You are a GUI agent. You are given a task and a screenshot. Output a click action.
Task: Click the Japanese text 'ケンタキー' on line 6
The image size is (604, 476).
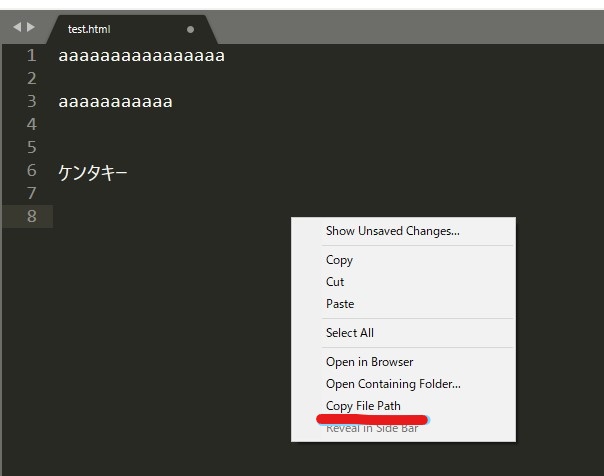(92, 172)
